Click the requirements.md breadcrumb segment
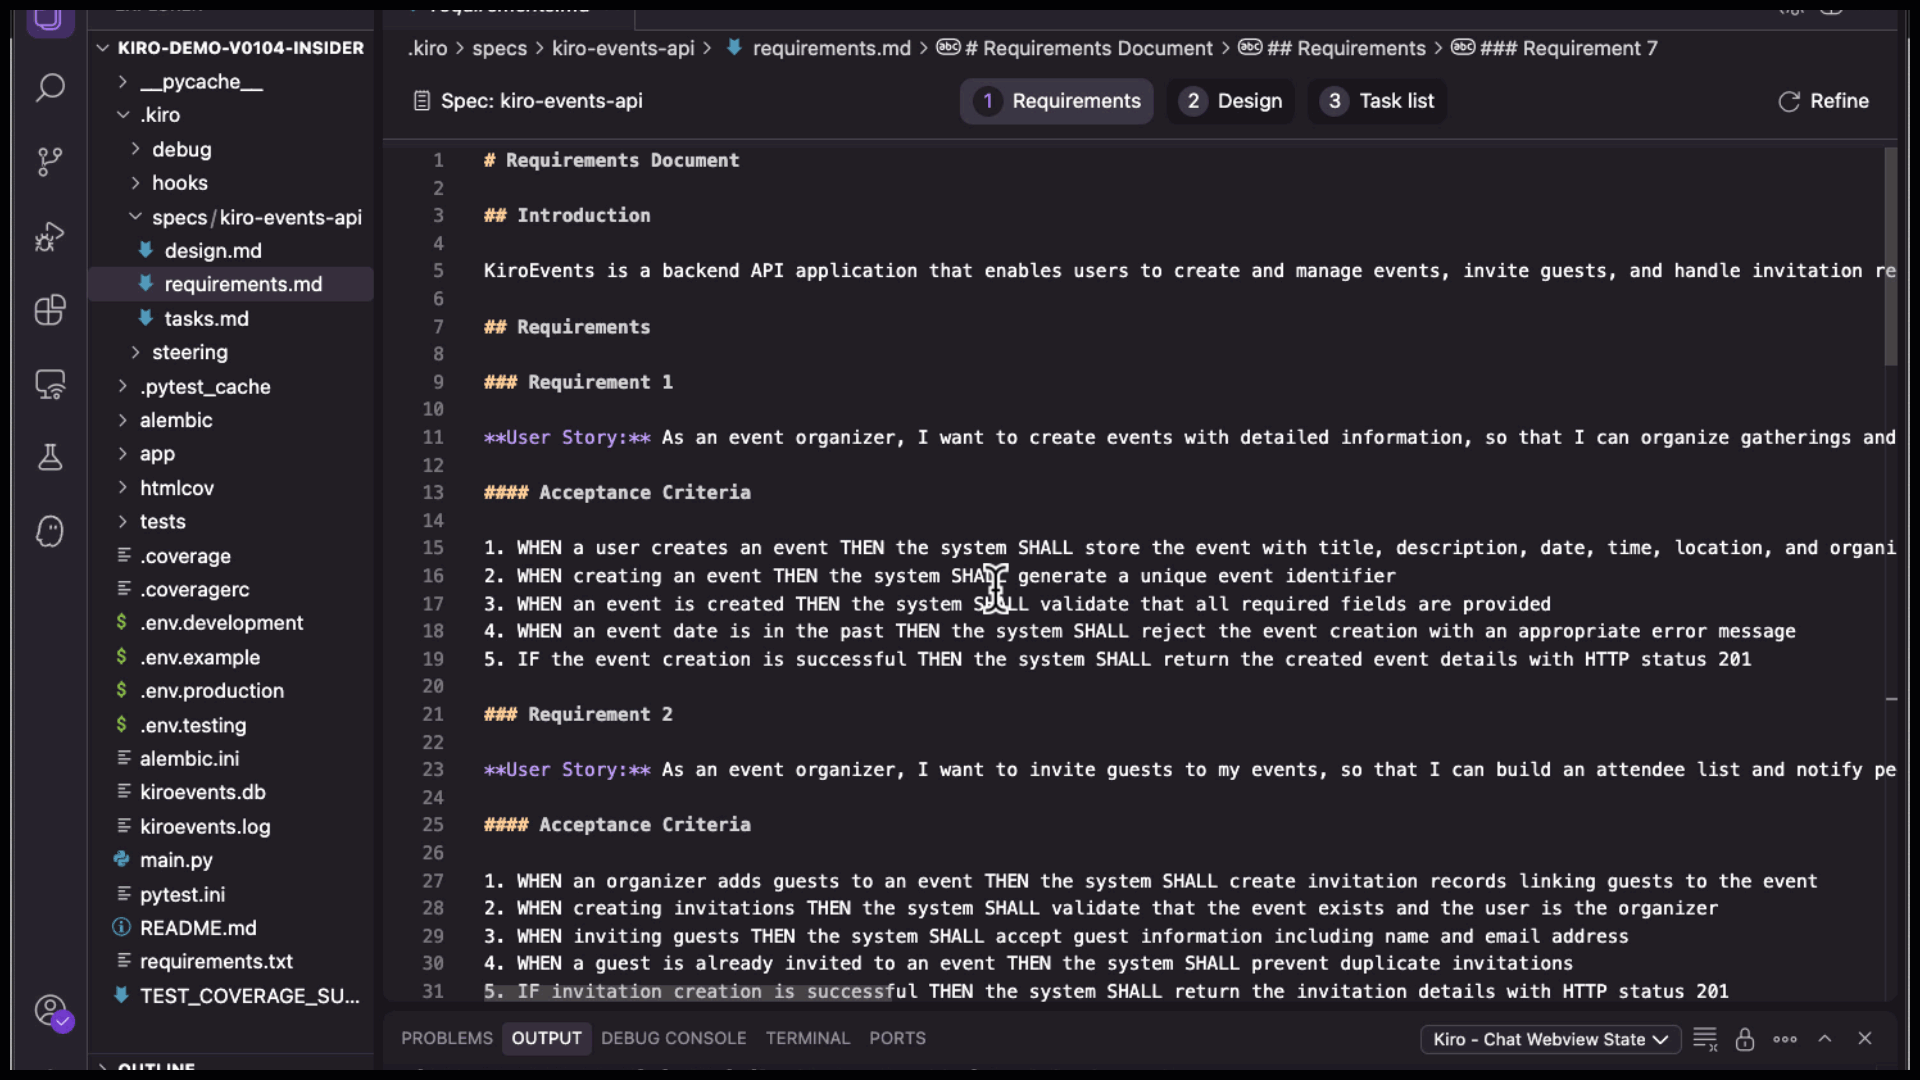 pyautogui.click(x=818, y=48)
